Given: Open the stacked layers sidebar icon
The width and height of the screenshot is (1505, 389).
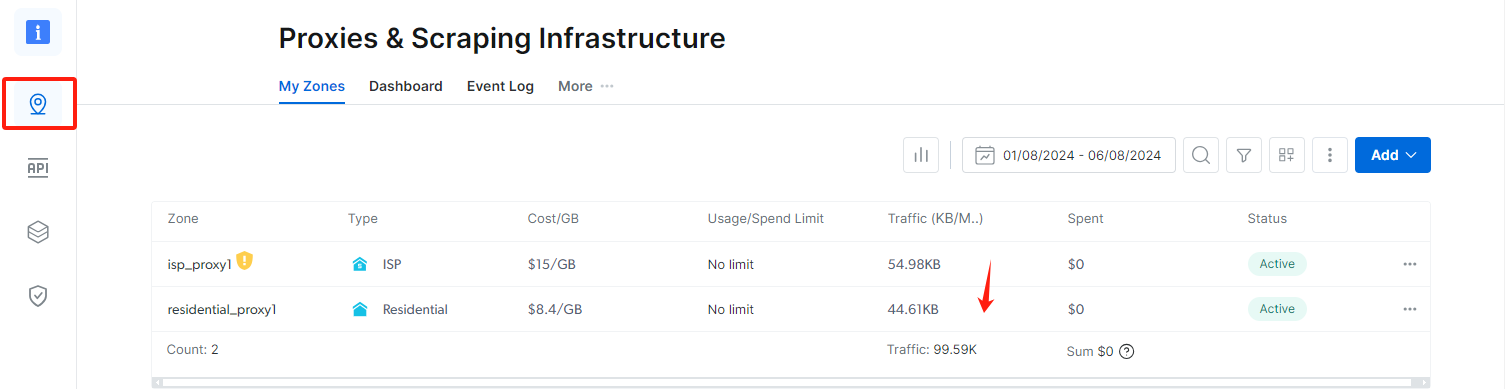Looking at the screenshot, I should (38, 232).
